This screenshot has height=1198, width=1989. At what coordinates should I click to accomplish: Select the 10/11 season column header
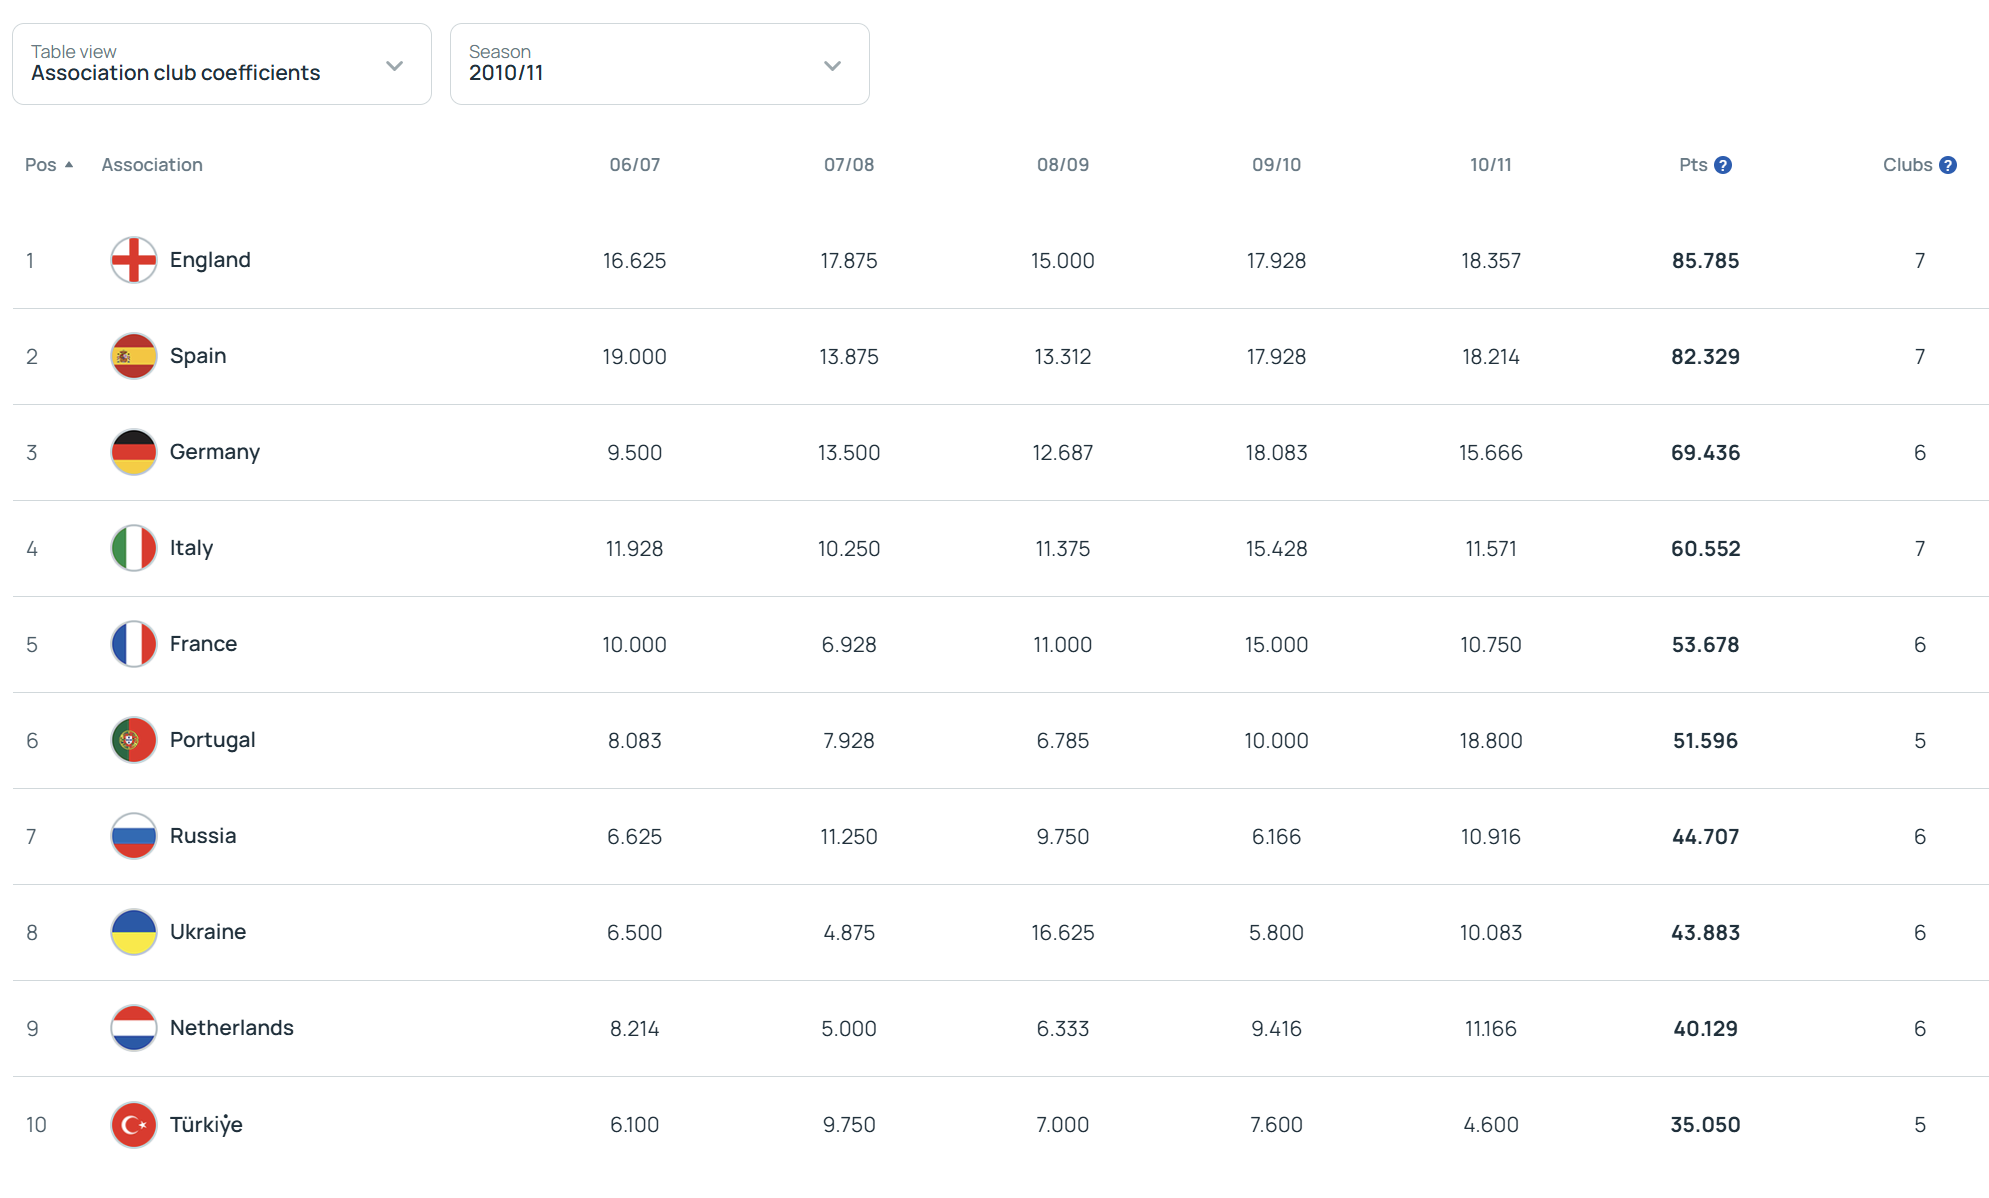(1490, 165)
